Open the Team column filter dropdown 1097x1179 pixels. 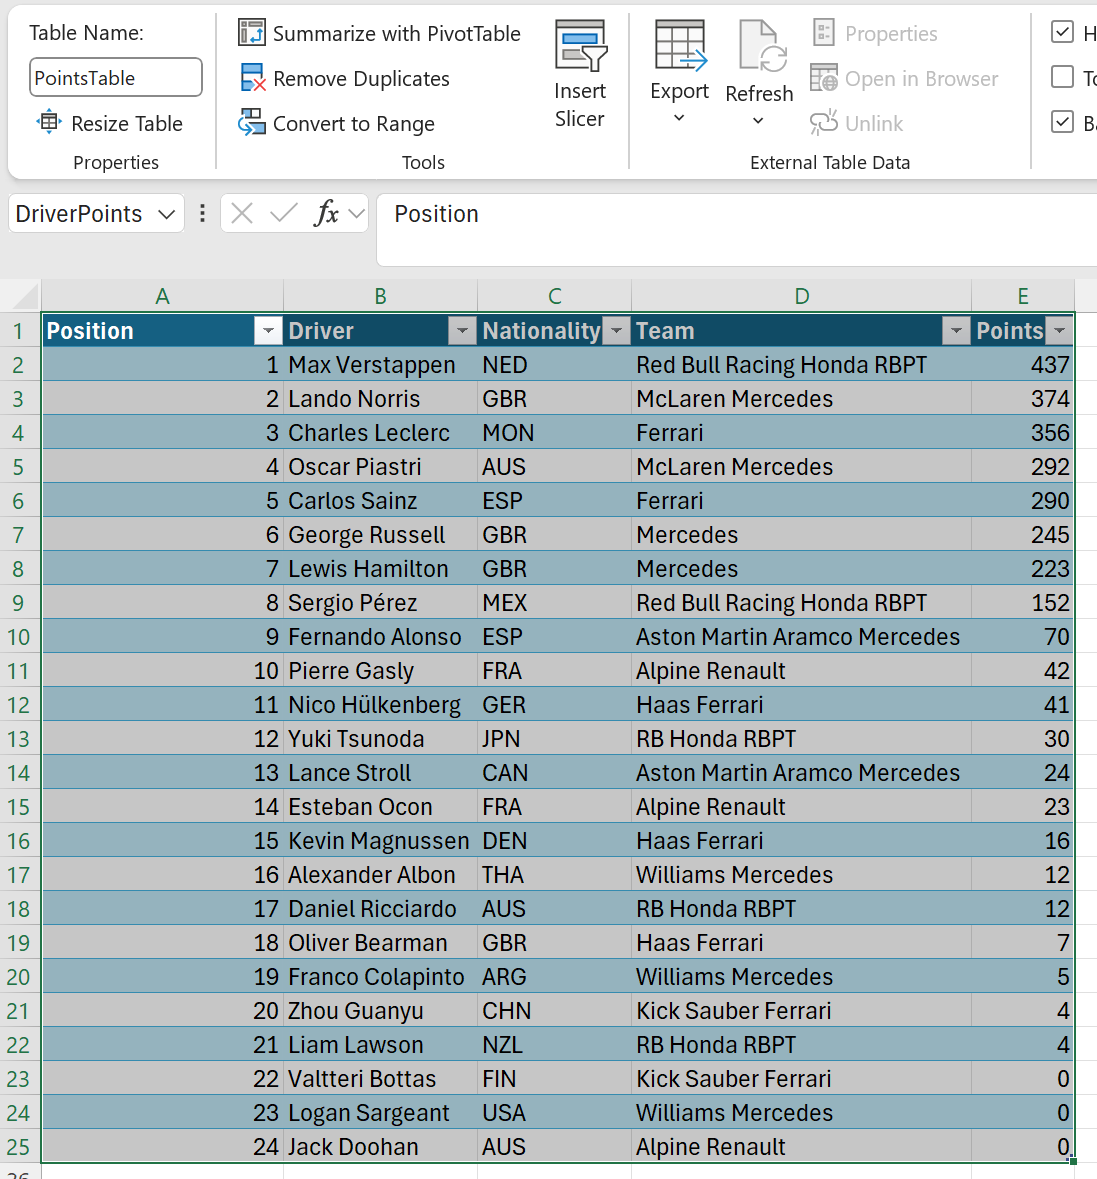(956, 331)
